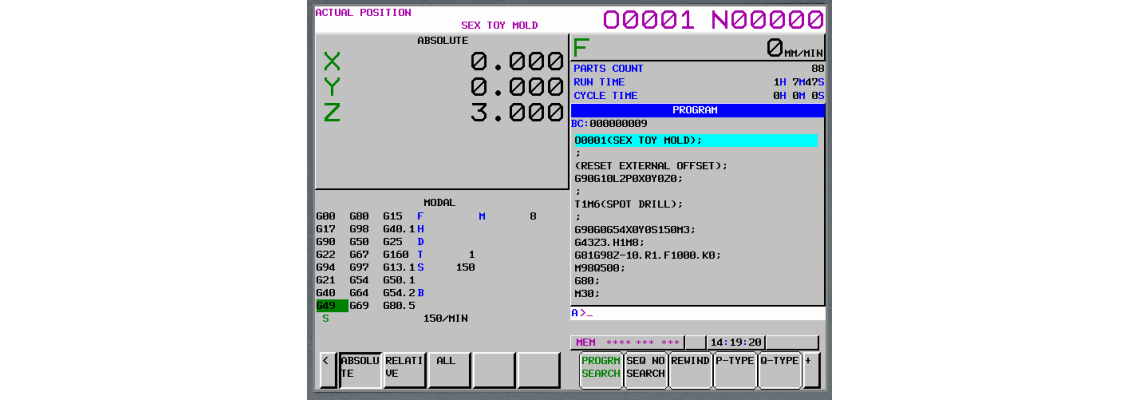1140x400 pixels.
Task: Select the G90G10L2P0X0Y0Z0 program block
Action: [x=629, y=178]
